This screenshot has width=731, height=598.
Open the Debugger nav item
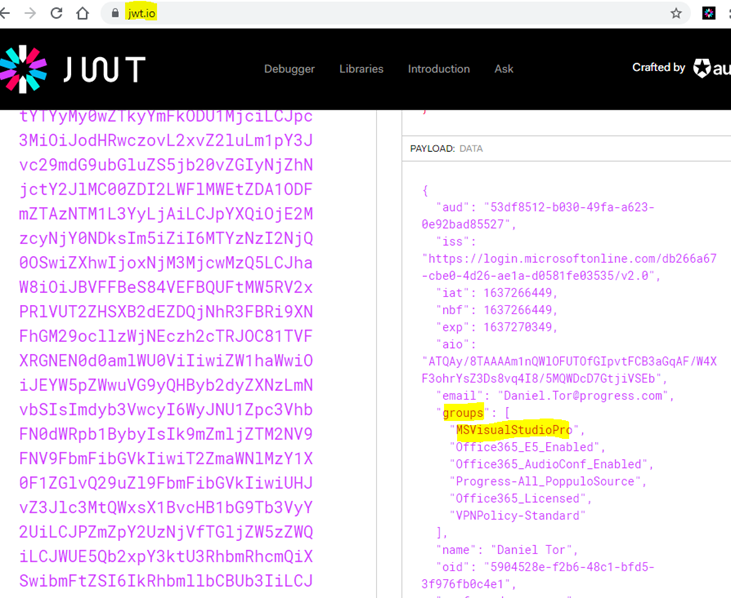tap(290, 69)
